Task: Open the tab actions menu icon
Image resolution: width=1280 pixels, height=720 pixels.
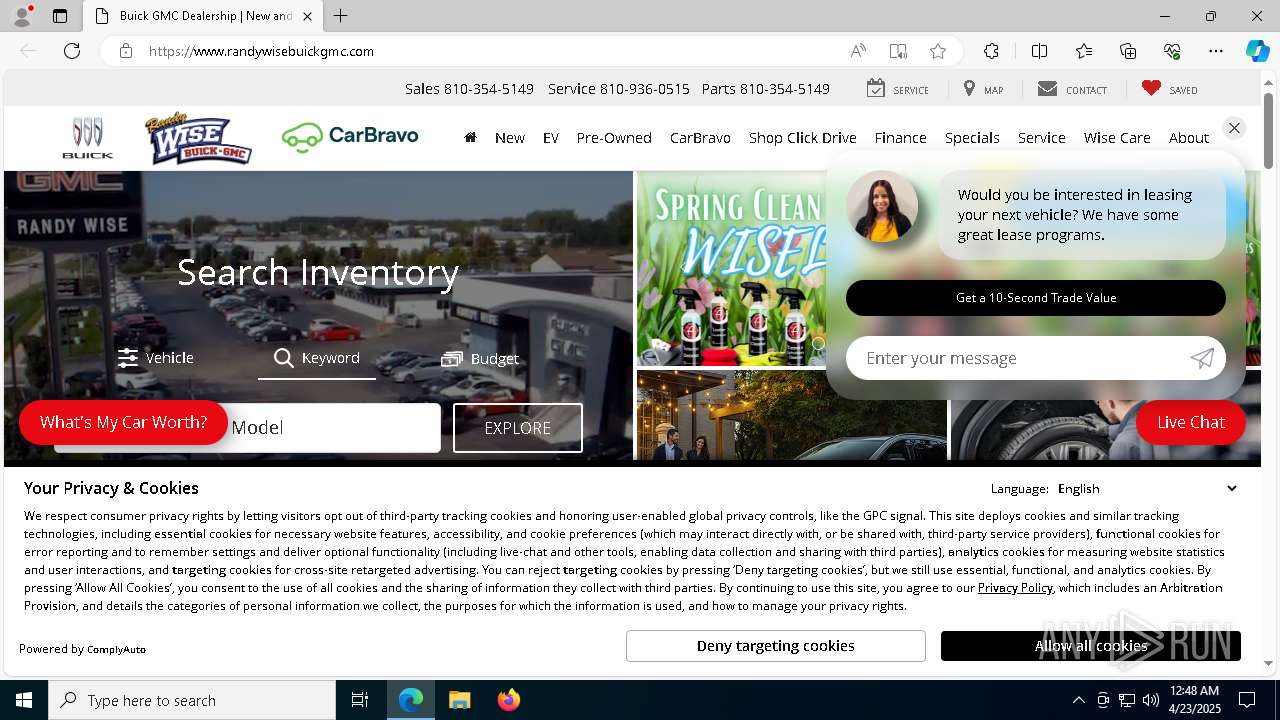Action: tap(60, 16)
